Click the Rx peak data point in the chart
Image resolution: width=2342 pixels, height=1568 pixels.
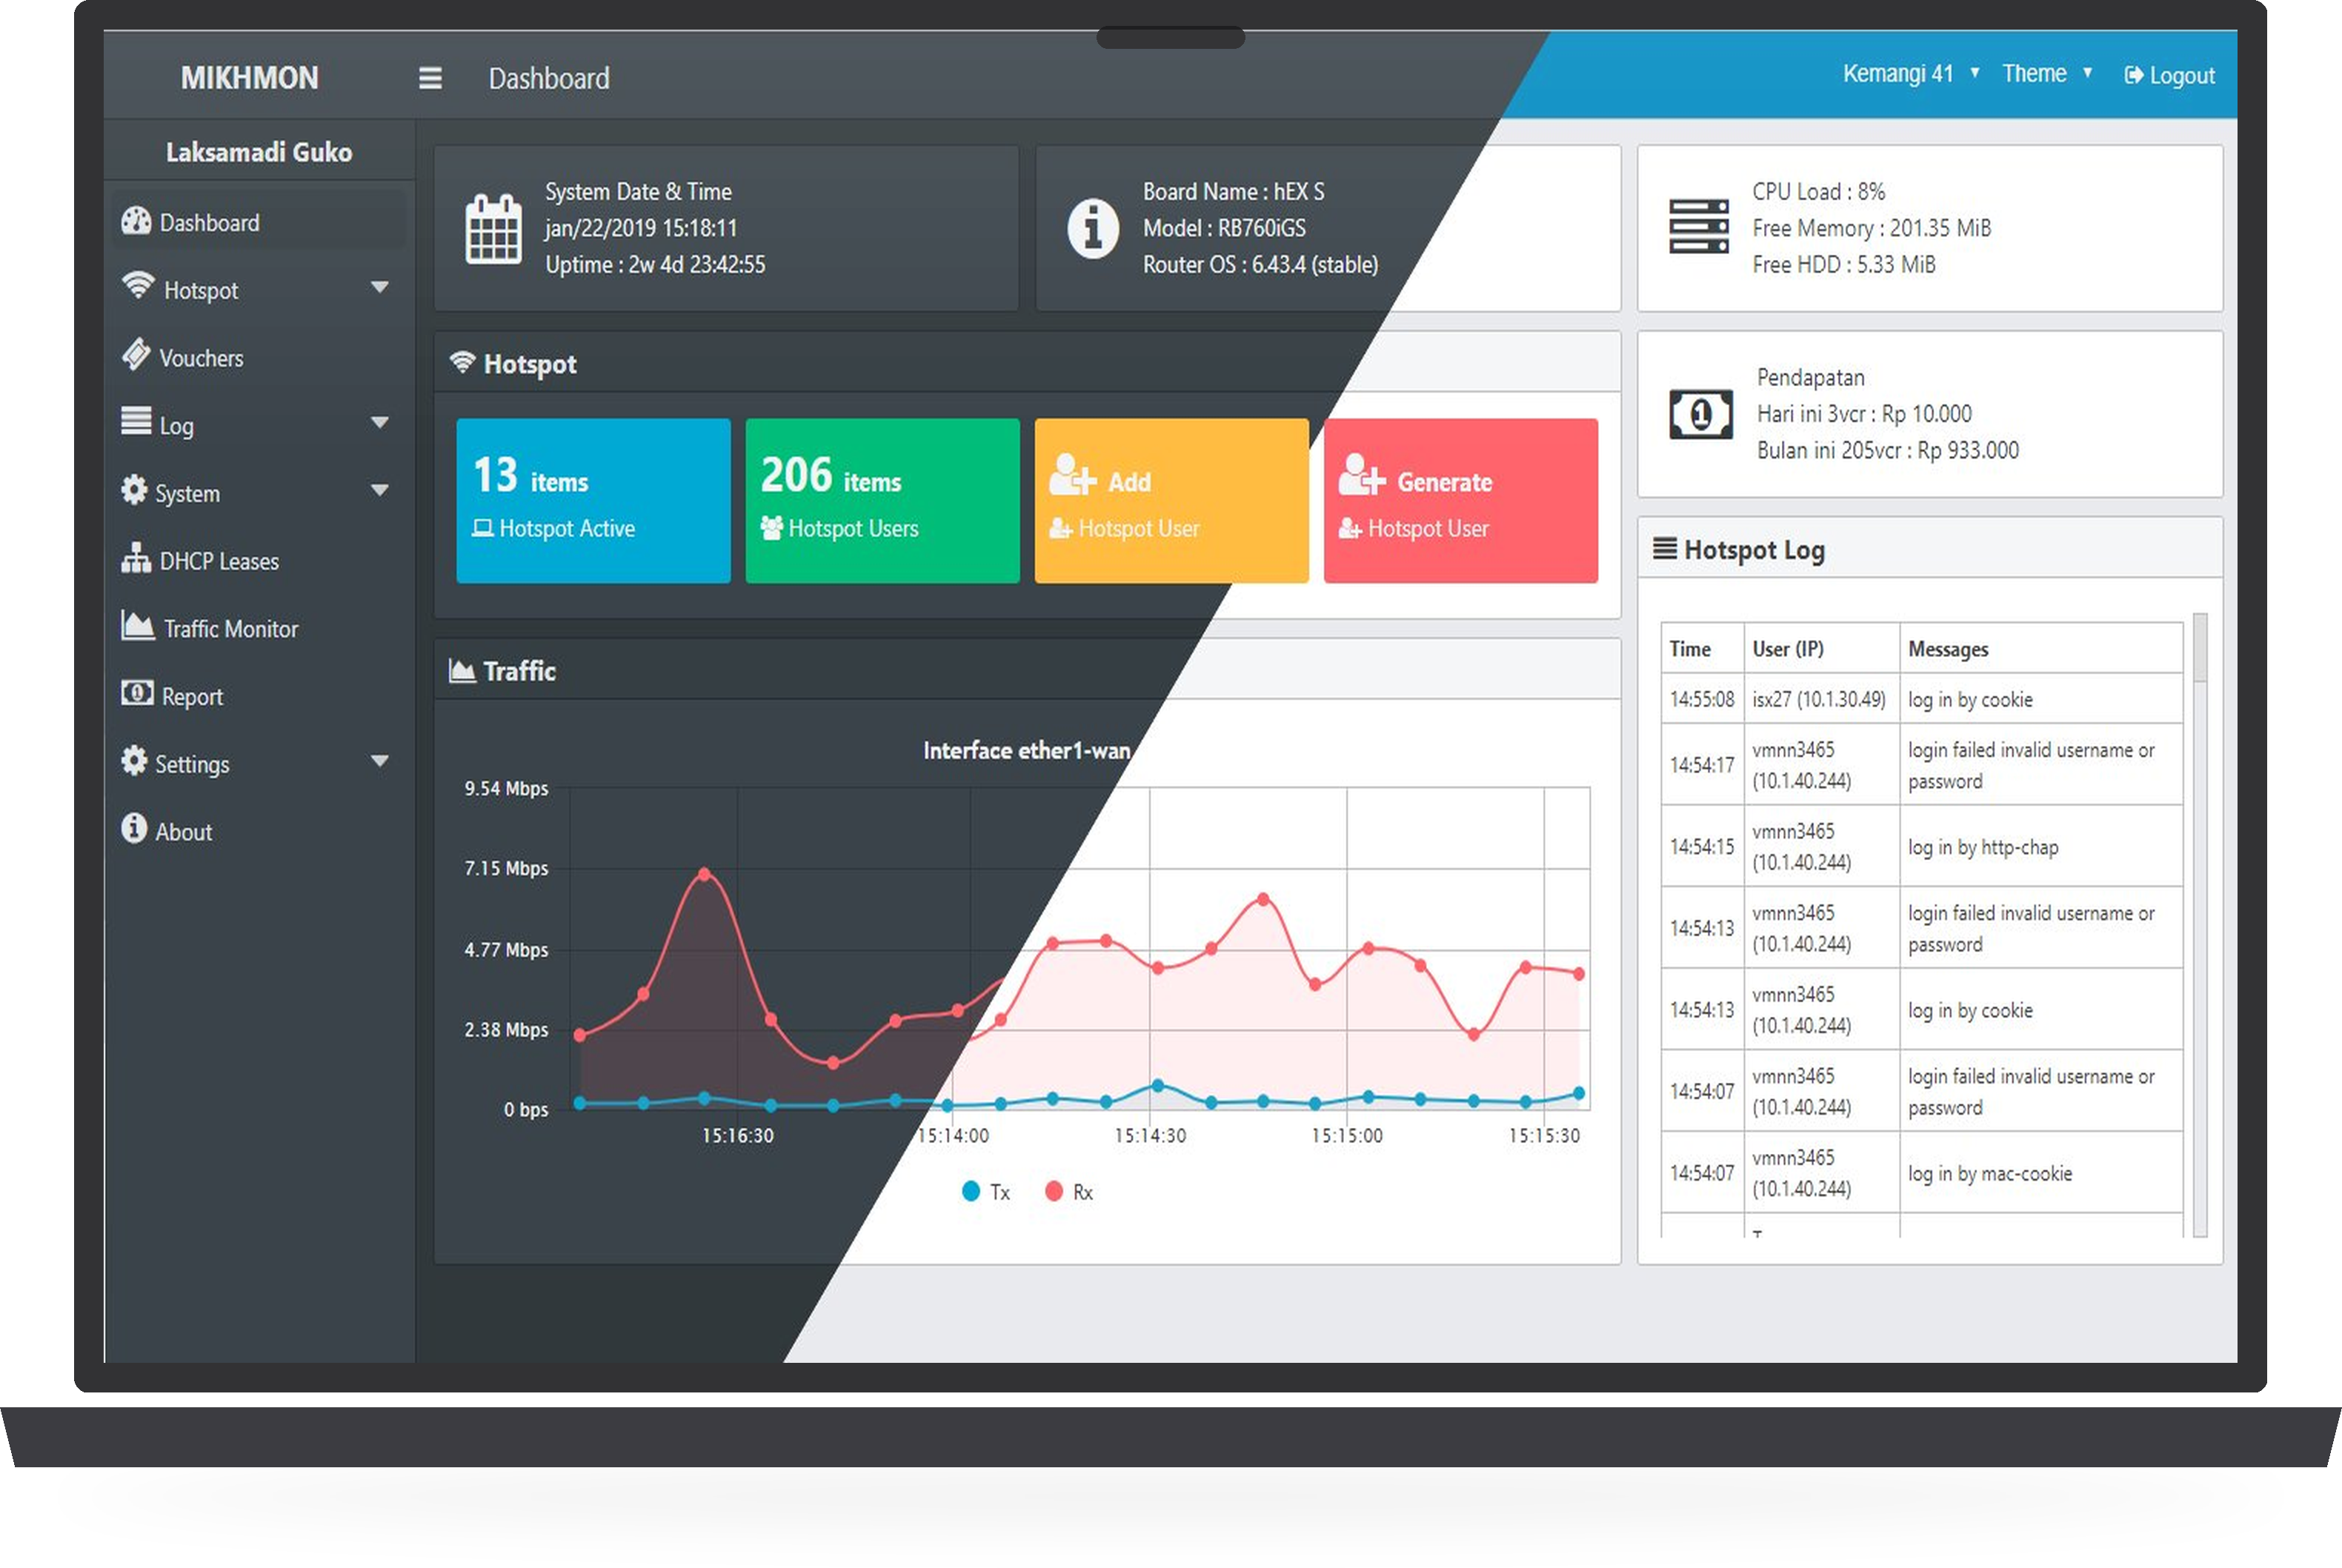705,875
